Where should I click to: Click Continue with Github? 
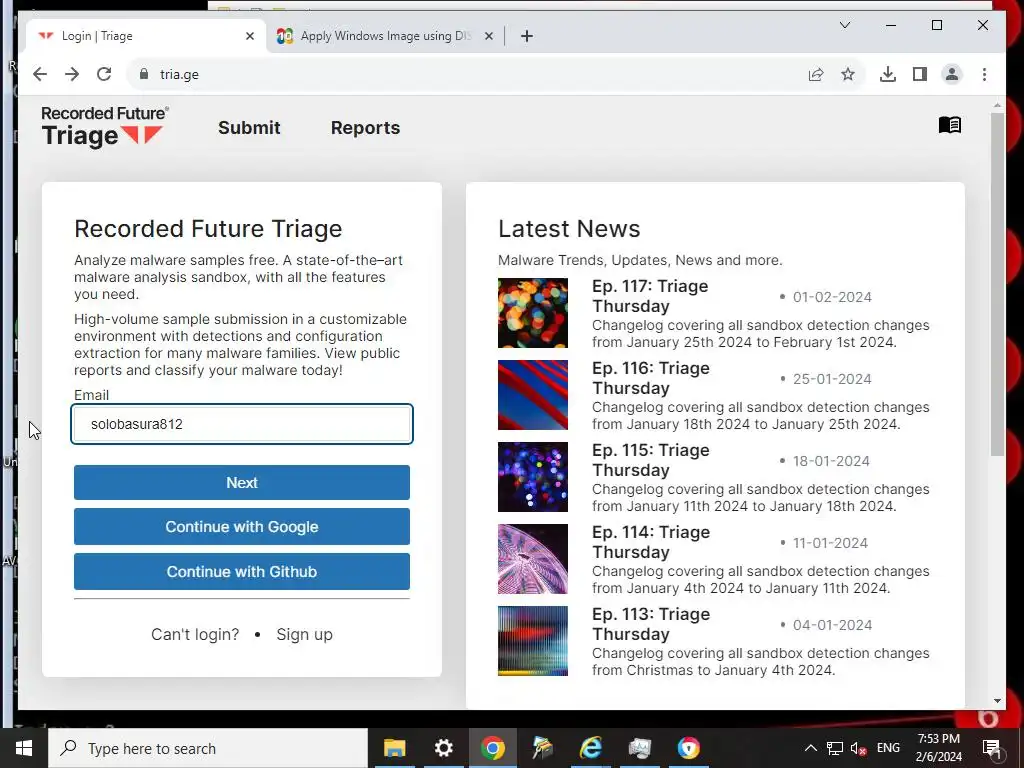pos(242,571)
